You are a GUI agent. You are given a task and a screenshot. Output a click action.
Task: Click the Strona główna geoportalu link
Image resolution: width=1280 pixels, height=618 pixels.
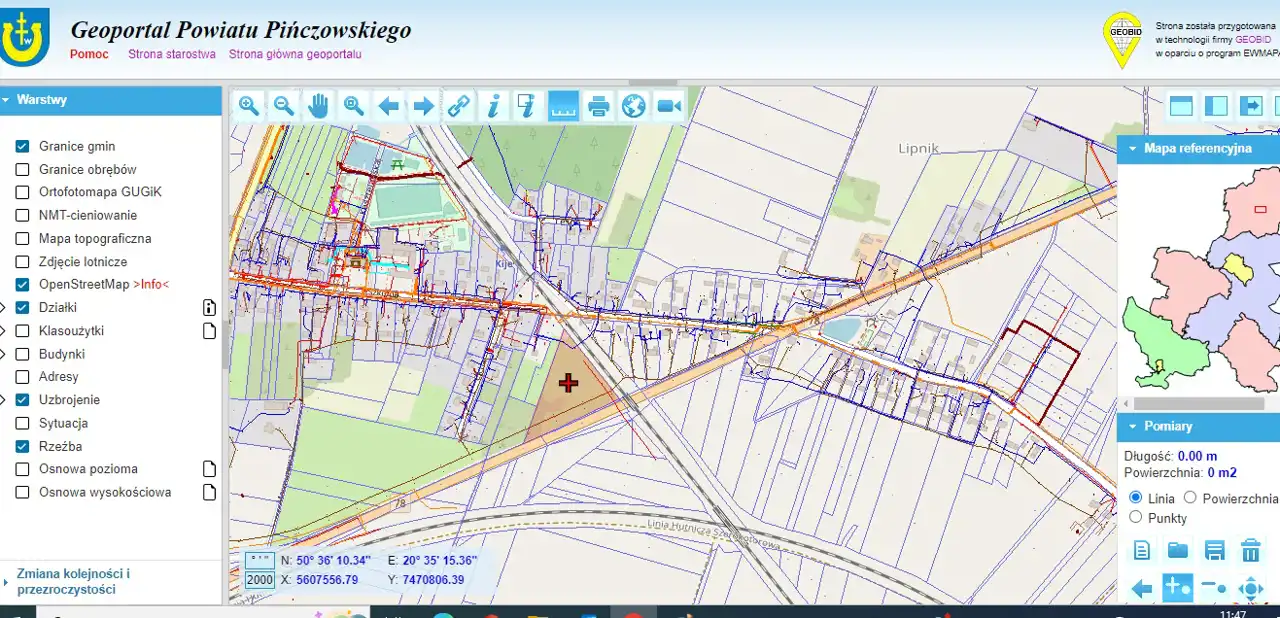pyautogui.click(x=295, y=54)
